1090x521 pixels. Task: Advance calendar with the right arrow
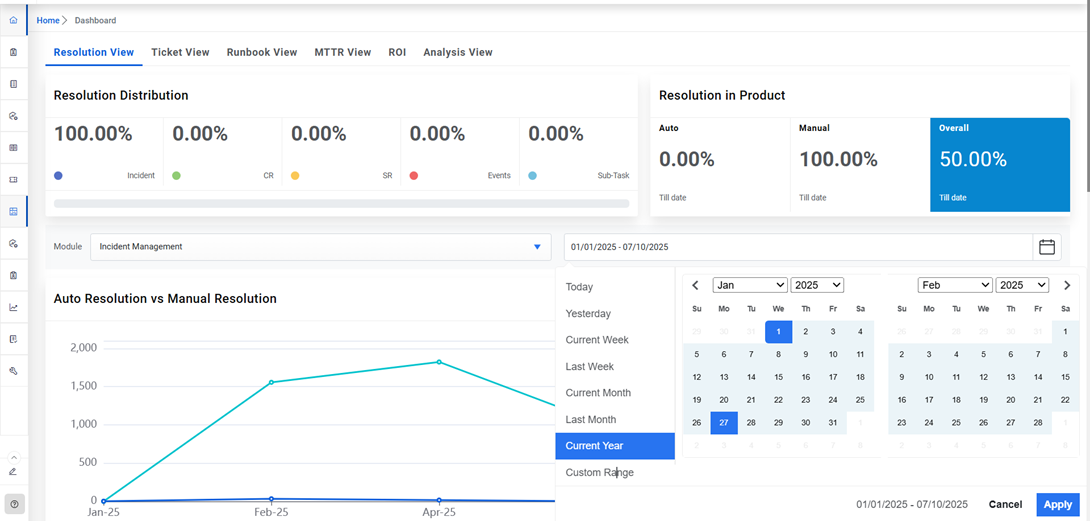pyautogui.click(x=1067, y=285)
